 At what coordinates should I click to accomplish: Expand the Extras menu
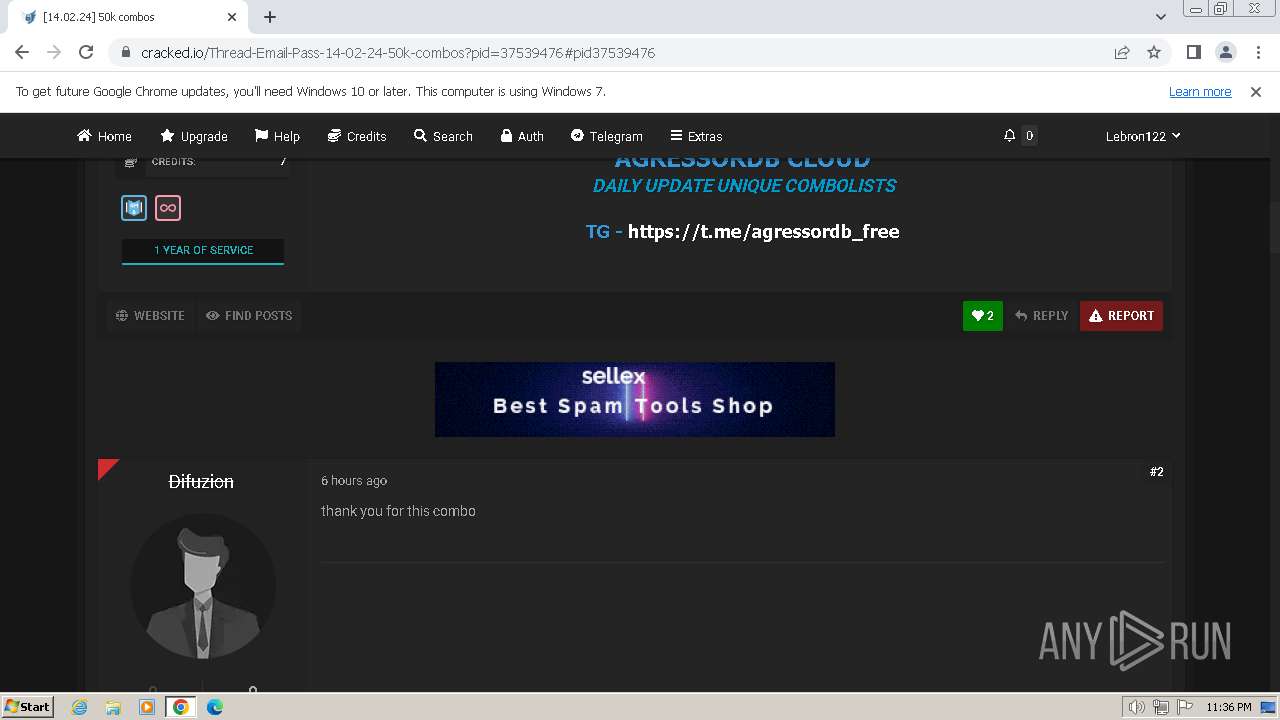696,136
